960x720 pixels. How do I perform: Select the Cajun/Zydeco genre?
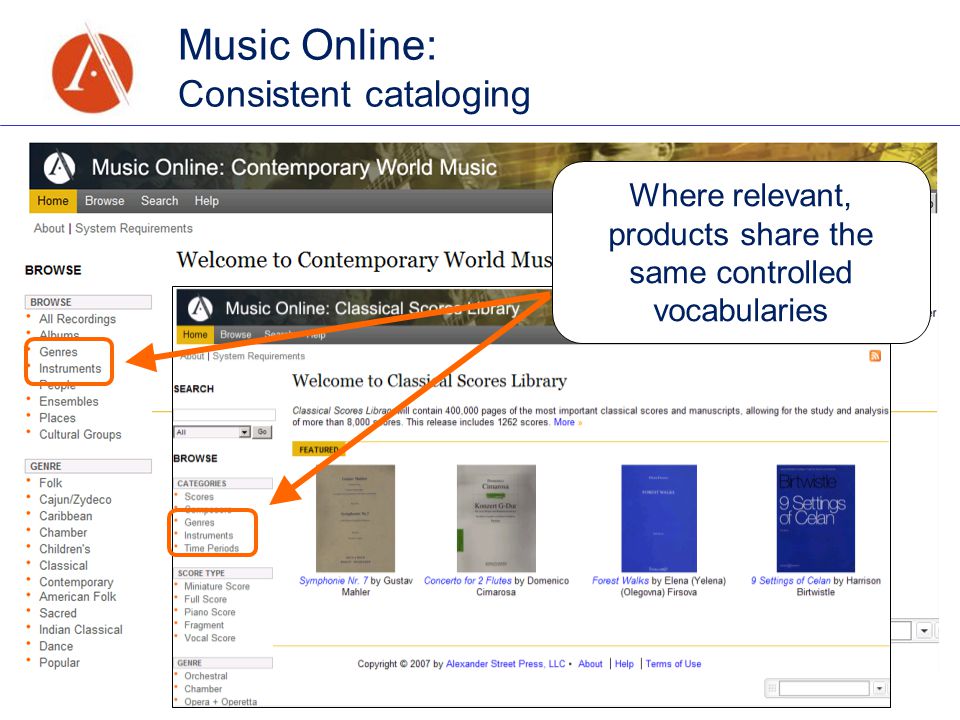(x=75, y=500)
